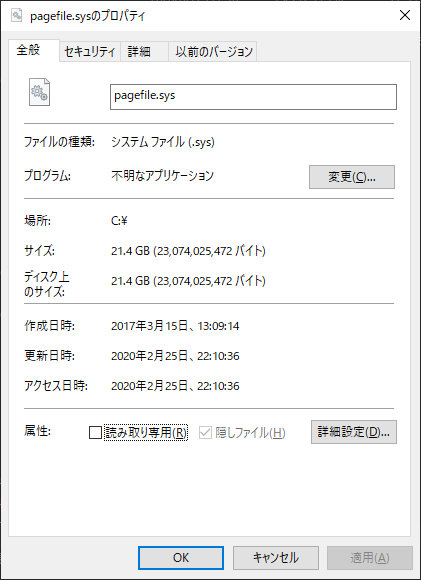Close the properties dialog with X
The width and height of the screenshot is (421, 580).
(x=405, y=15)
